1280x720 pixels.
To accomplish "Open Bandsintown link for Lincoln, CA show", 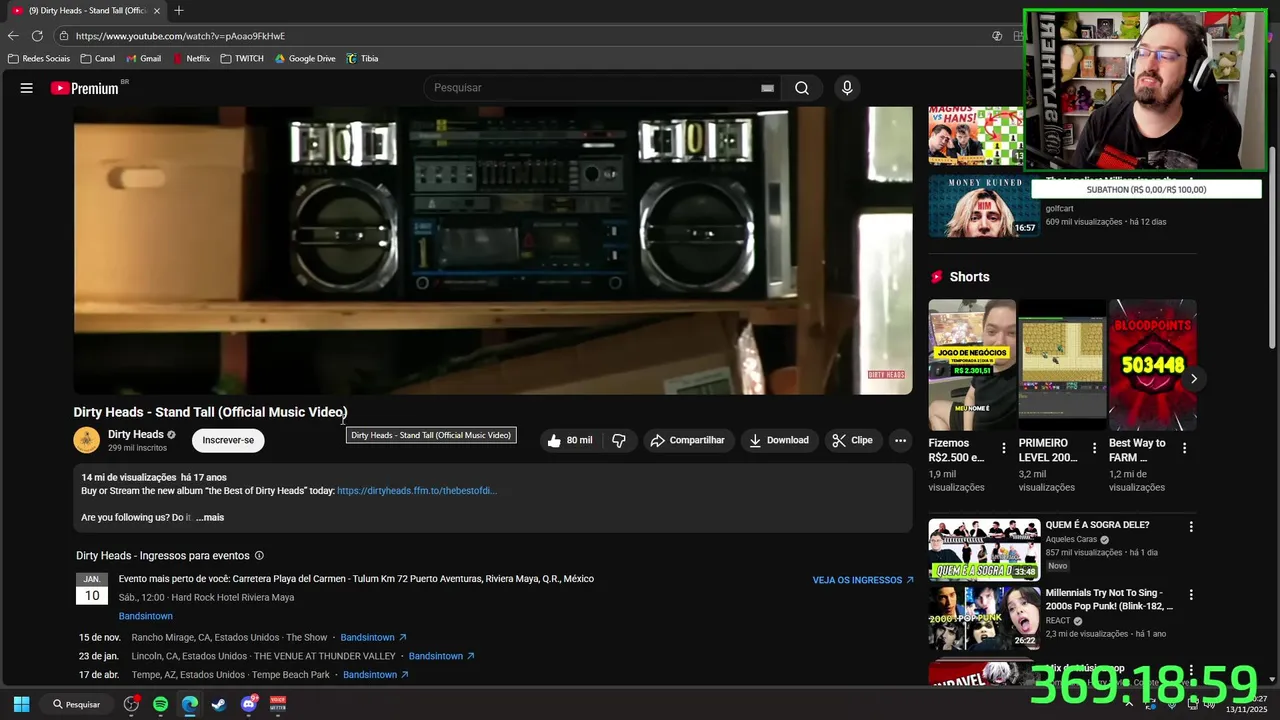I will [441, 656].
